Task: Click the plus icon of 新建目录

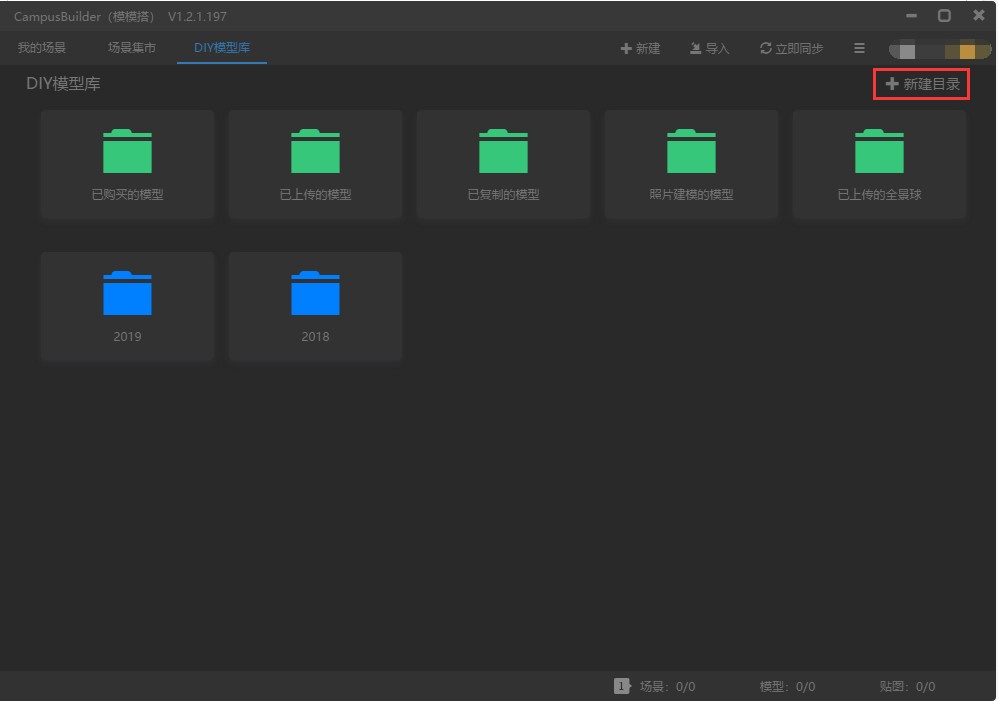Action: (892, 84)
